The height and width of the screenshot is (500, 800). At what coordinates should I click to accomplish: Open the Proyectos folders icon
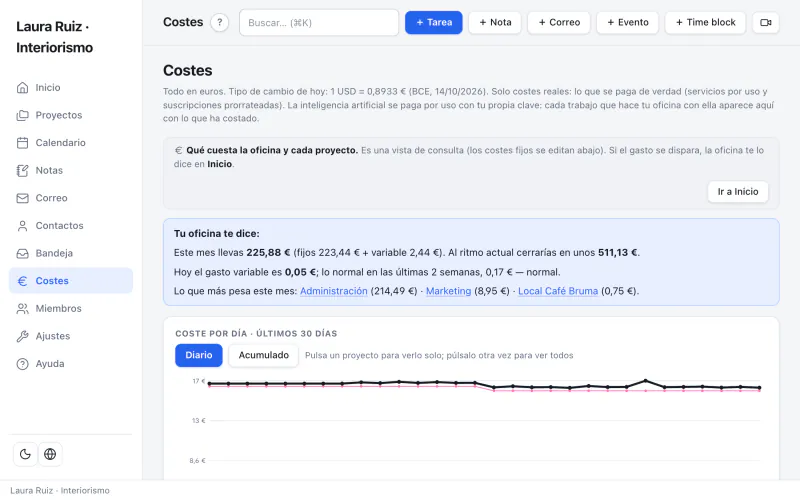(22, 115)
